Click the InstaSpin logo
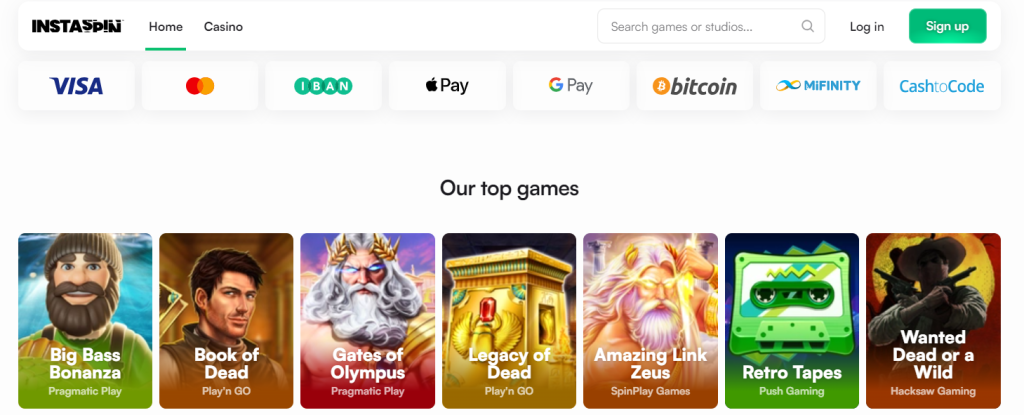The height and width of the screenshot is (415, 1024). pos(76,26)
